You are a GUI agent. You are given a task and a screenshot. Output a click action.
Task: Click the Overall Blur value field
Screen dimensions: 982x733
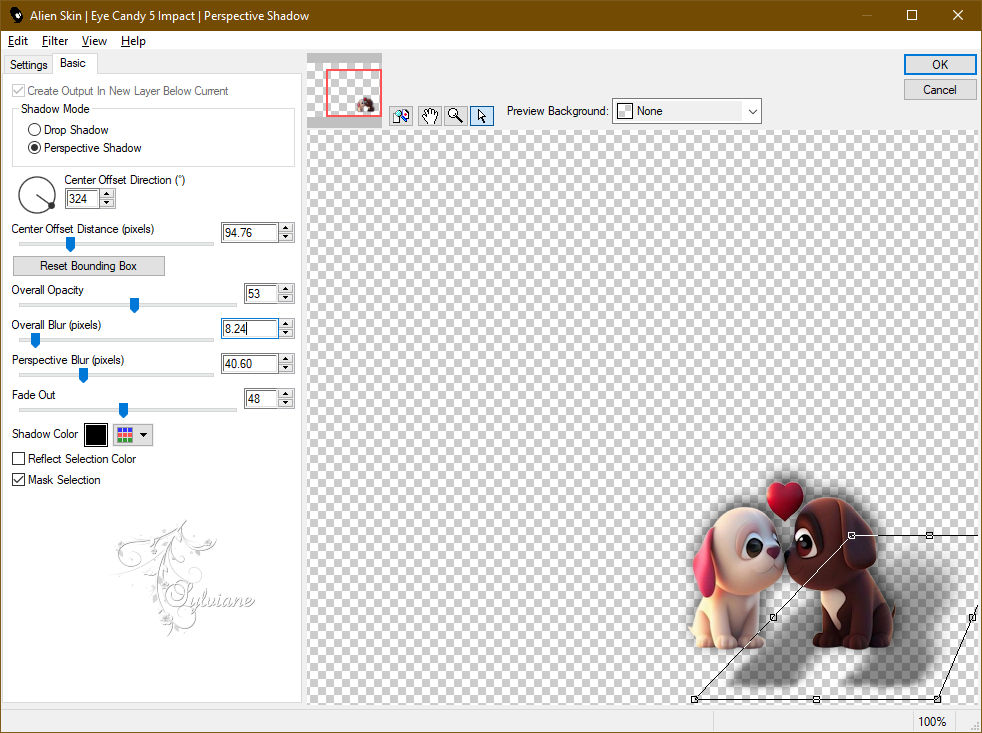(249, 328)
